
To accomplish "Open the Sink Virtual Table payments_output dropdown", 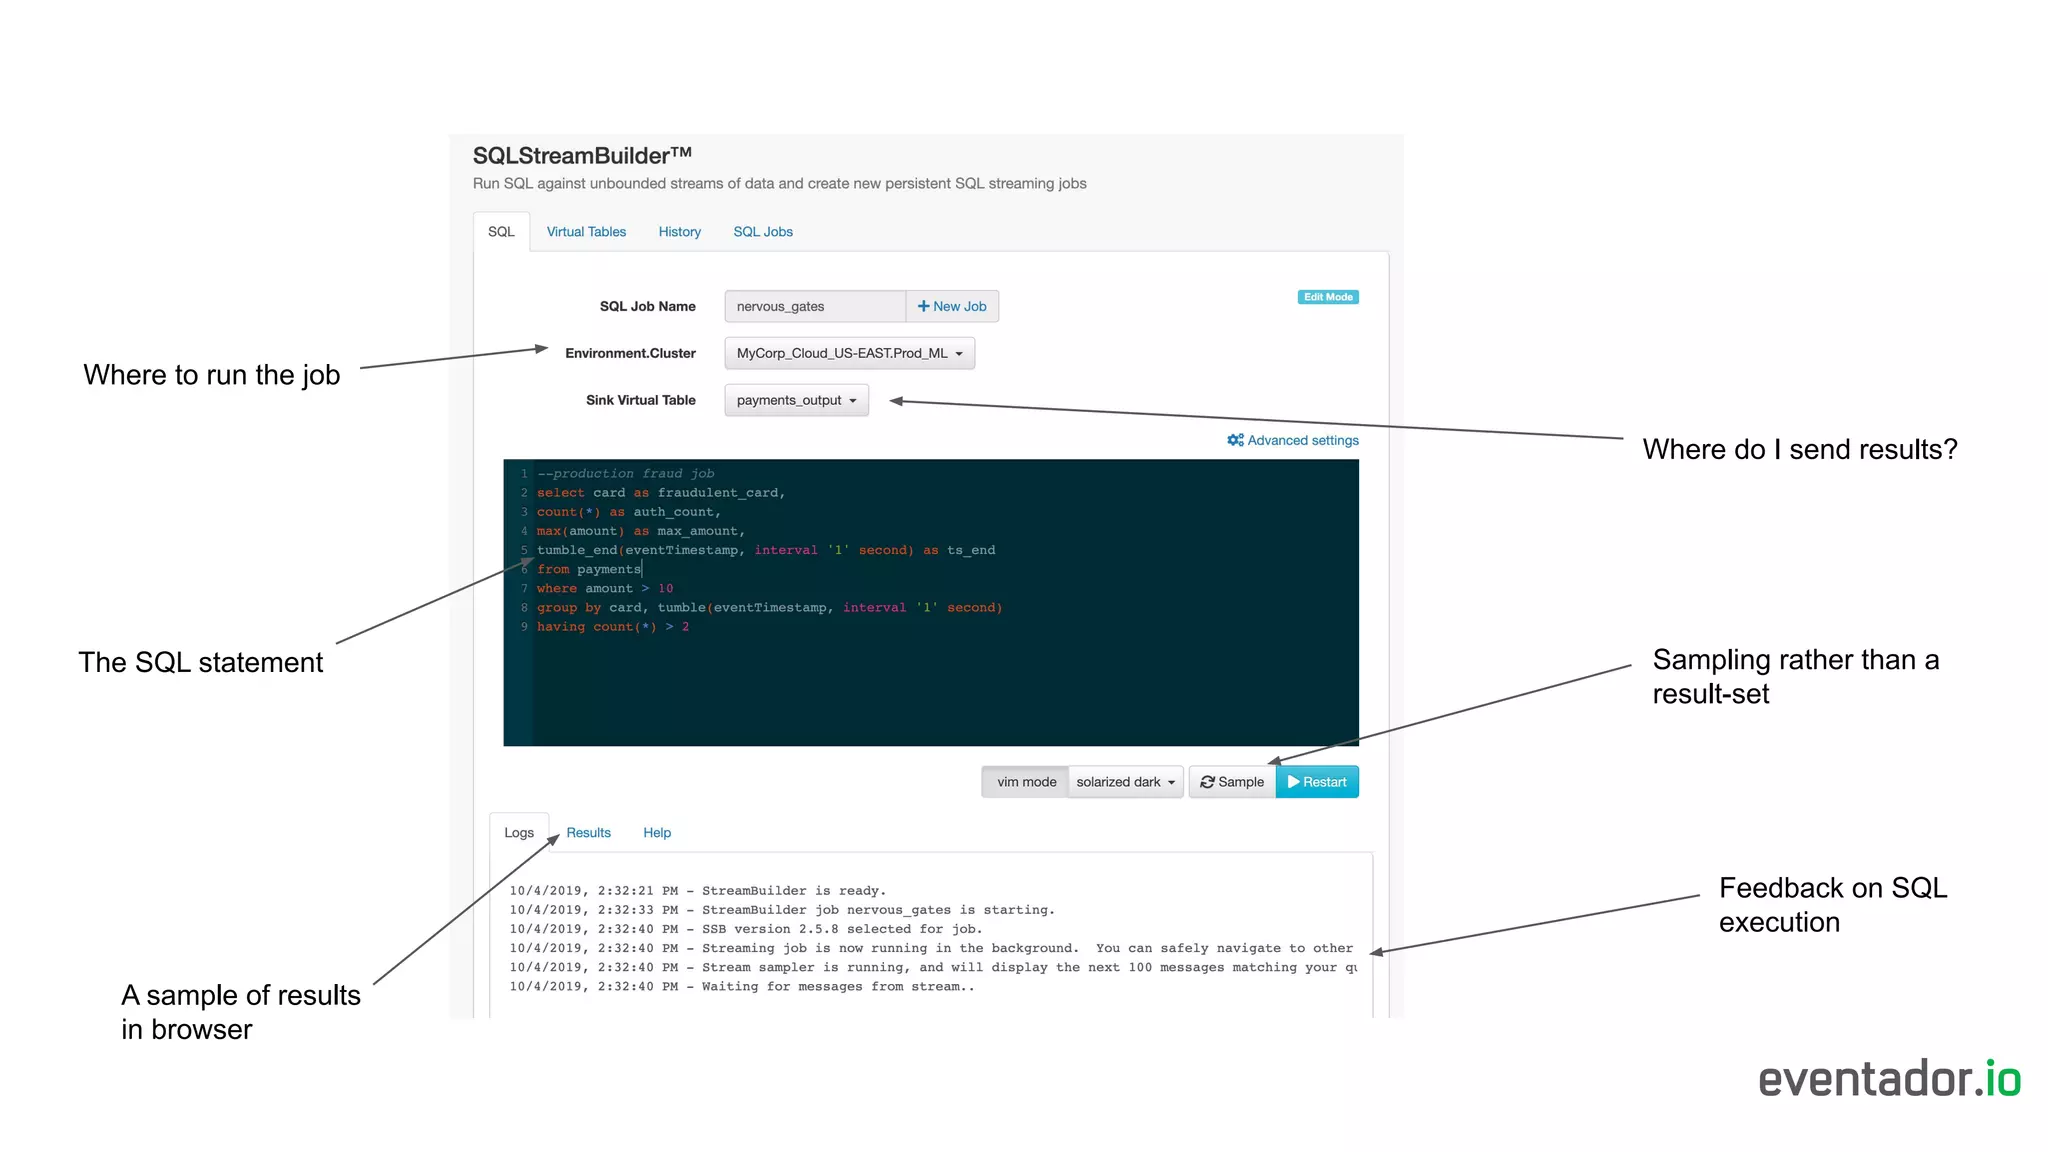I will (x=796, y=400).
